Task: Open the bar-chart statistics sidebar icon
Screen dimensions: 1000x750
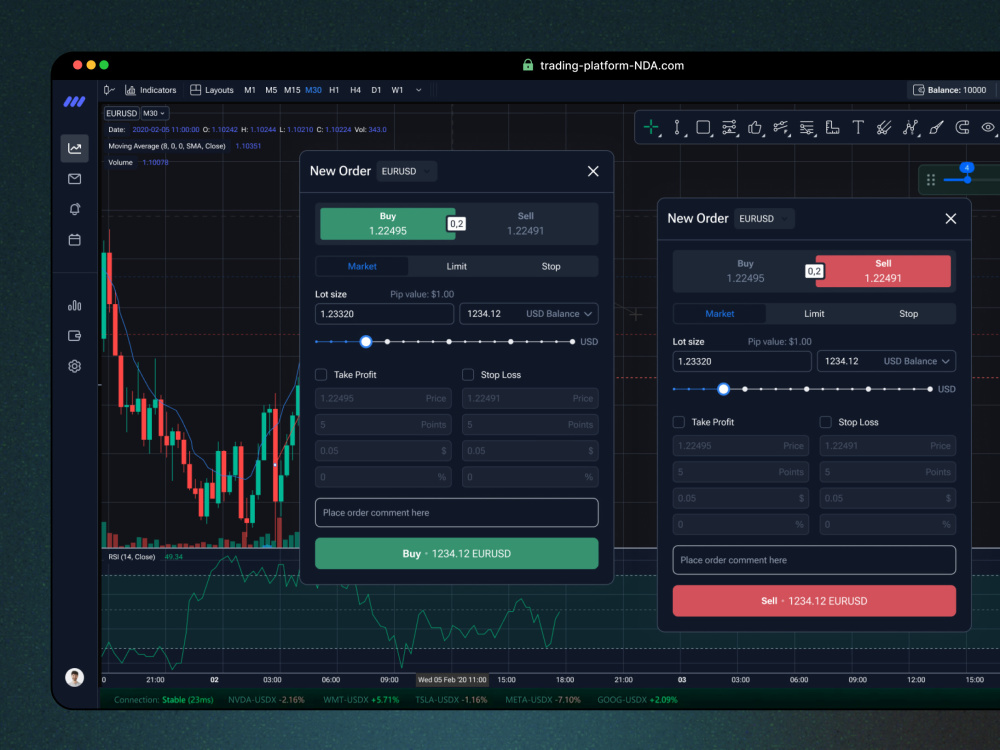Action: [75, 305]
